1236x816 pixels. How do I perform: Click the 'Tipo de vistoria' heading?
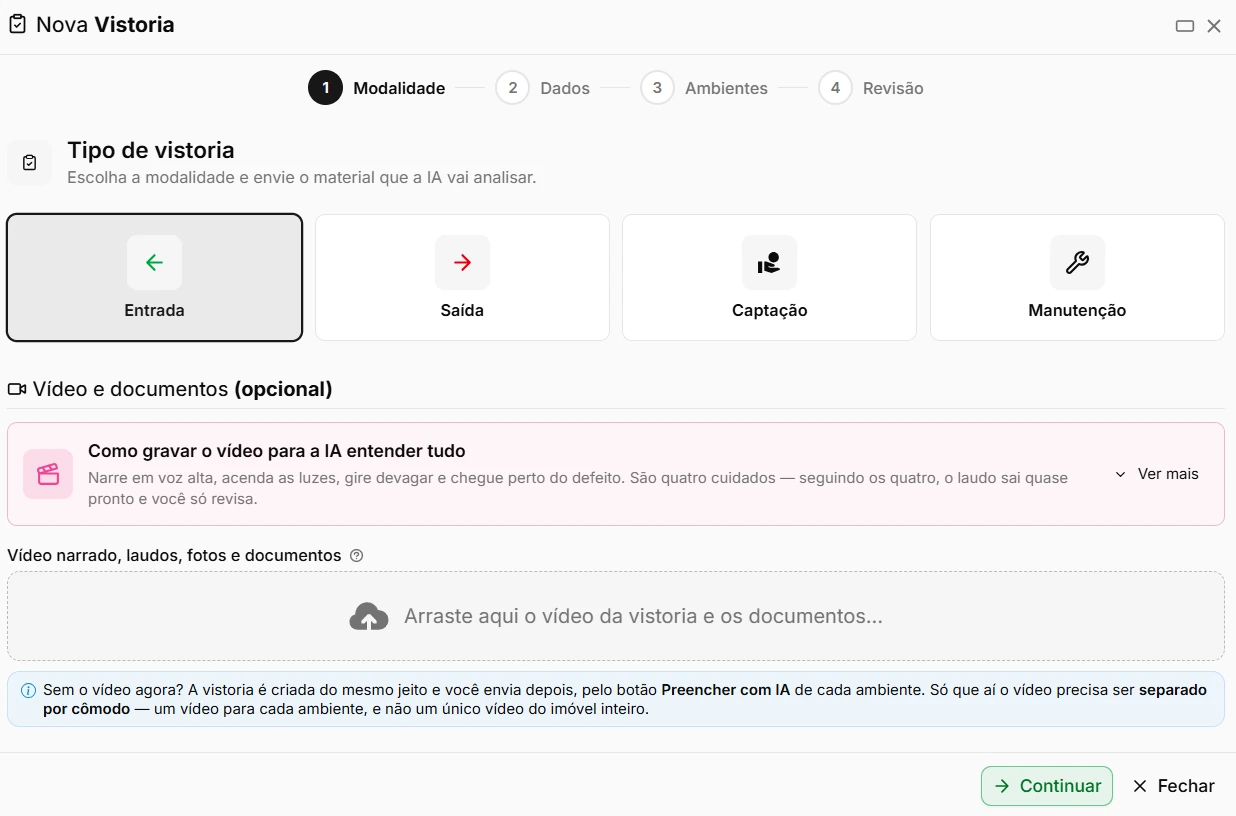[151, 150]
